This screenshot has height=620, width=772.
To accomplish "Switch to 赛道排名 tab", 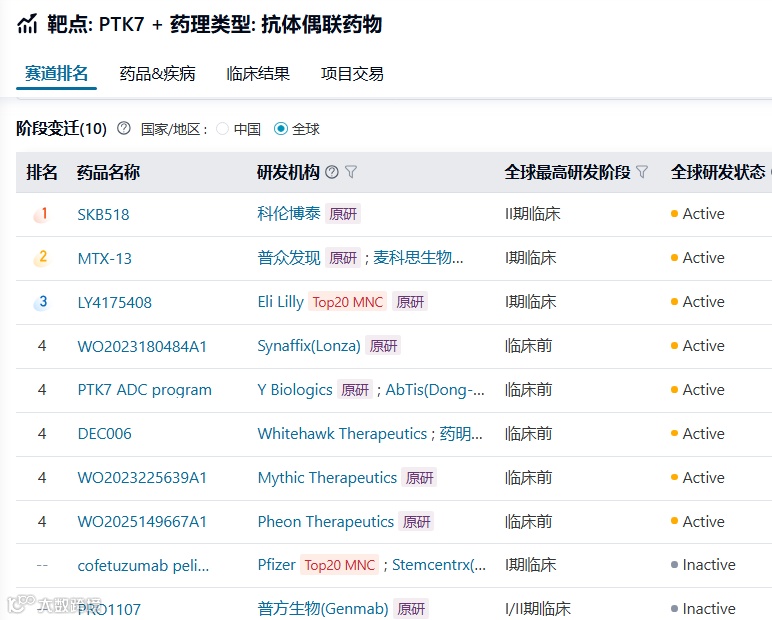I will (x=56, y=73).
